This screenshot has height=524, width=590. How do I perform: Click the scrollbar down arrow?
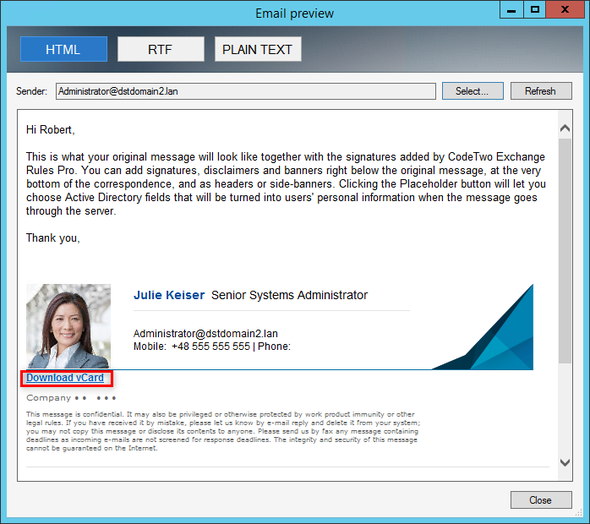tap(564, 463)
